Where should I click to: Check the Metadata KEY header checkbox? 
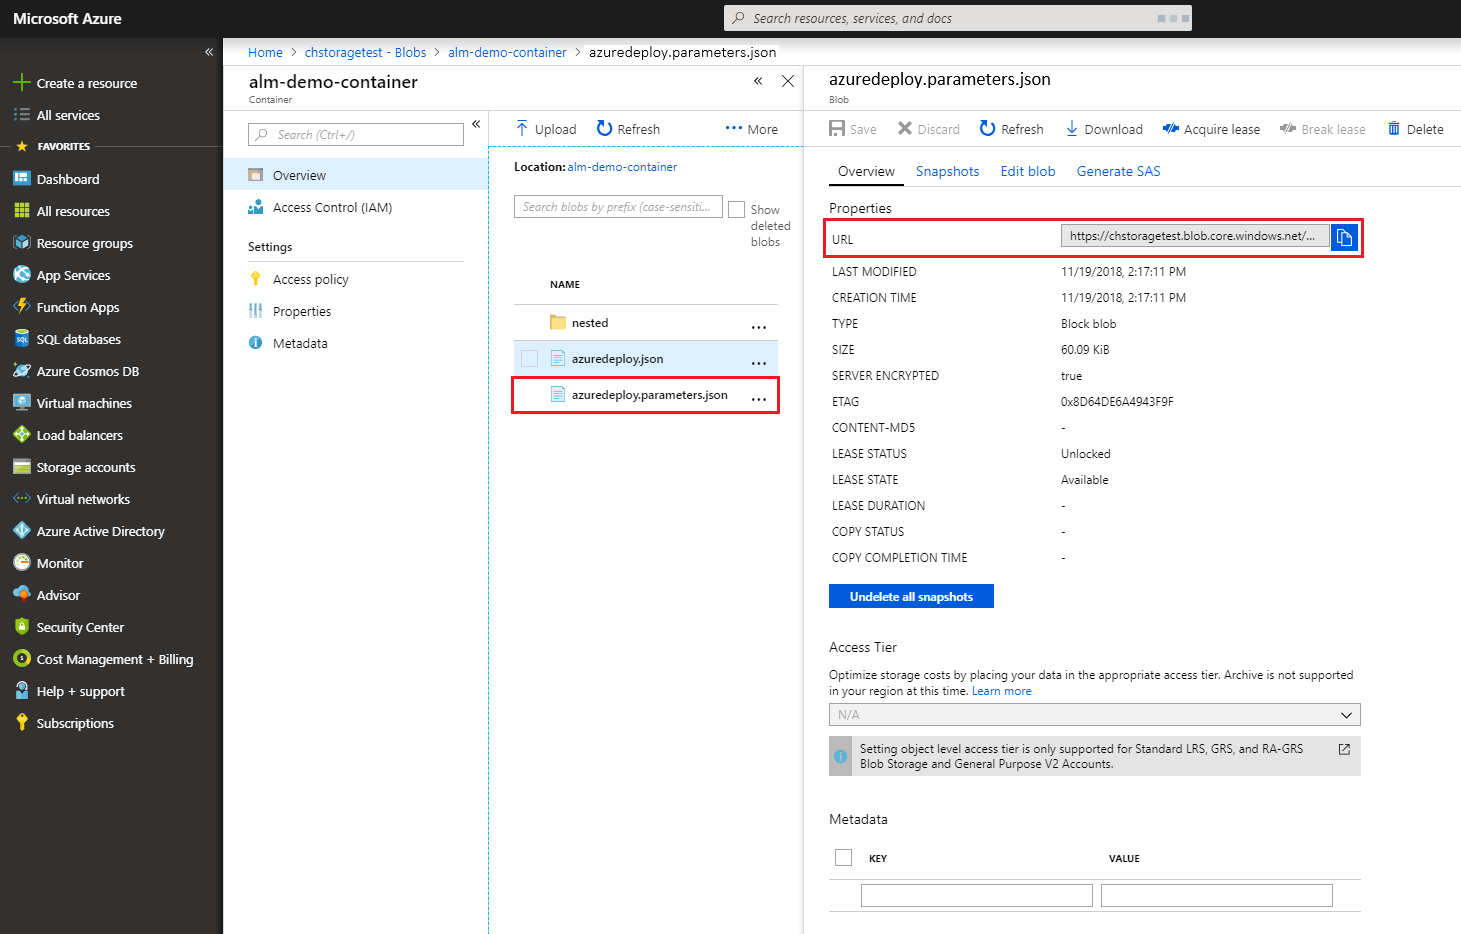[843, 858]
